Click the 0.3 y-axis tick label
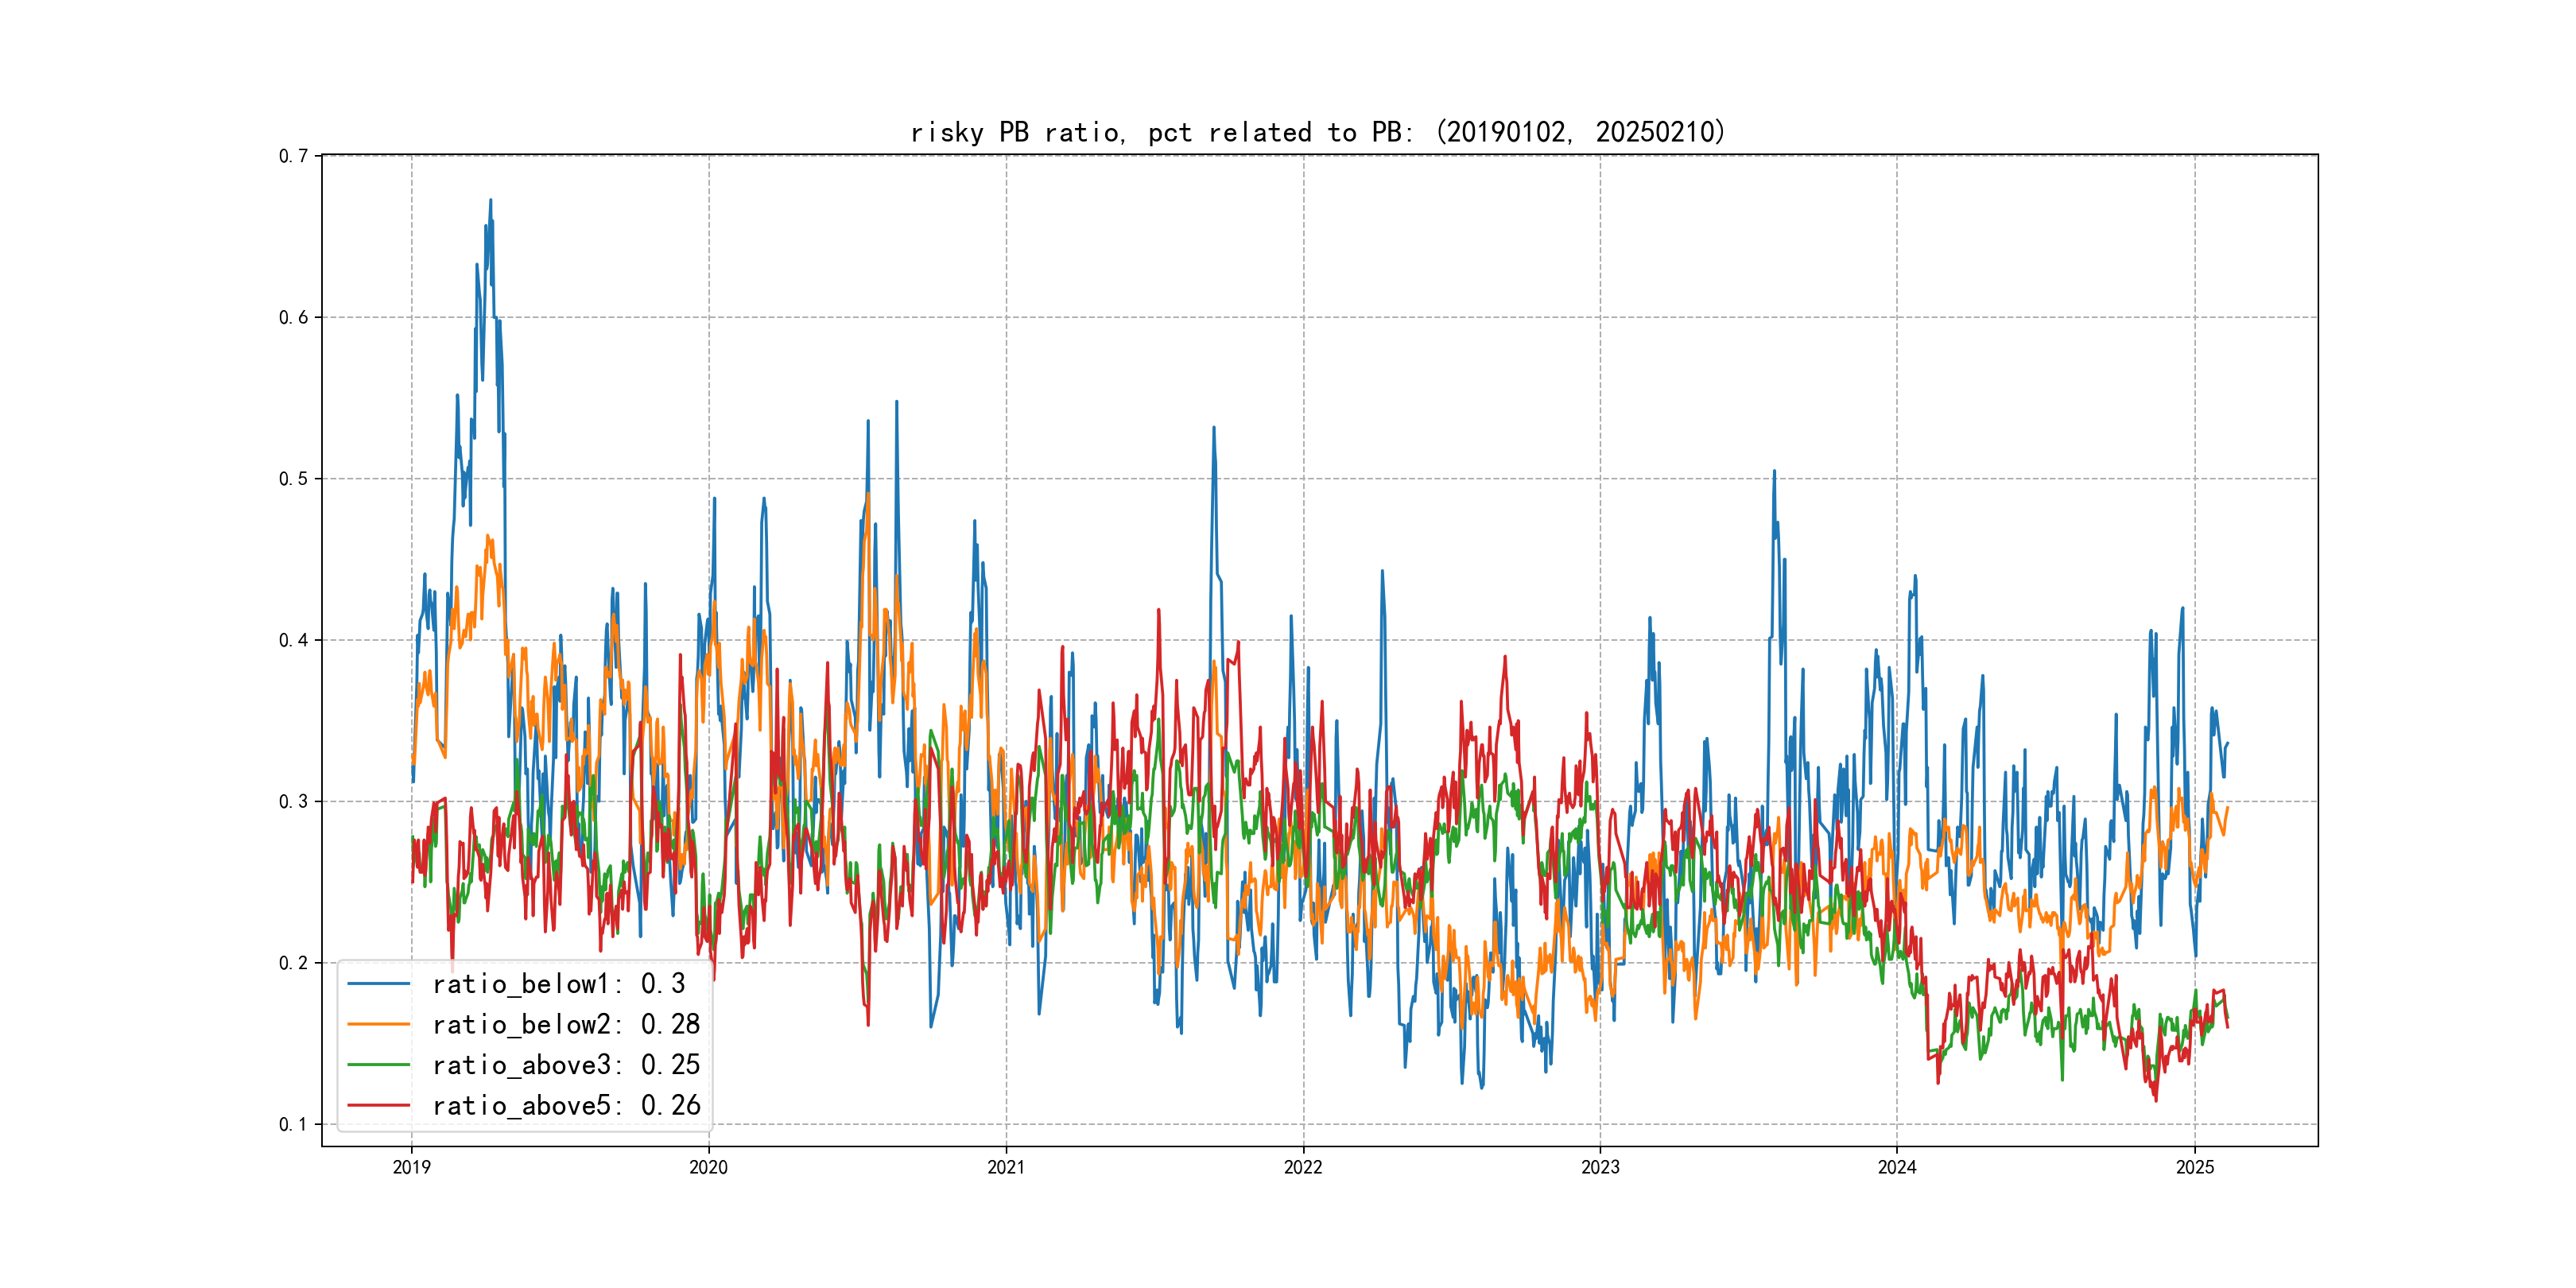Screen dimensions: 2576x1288 coord(293,801)
